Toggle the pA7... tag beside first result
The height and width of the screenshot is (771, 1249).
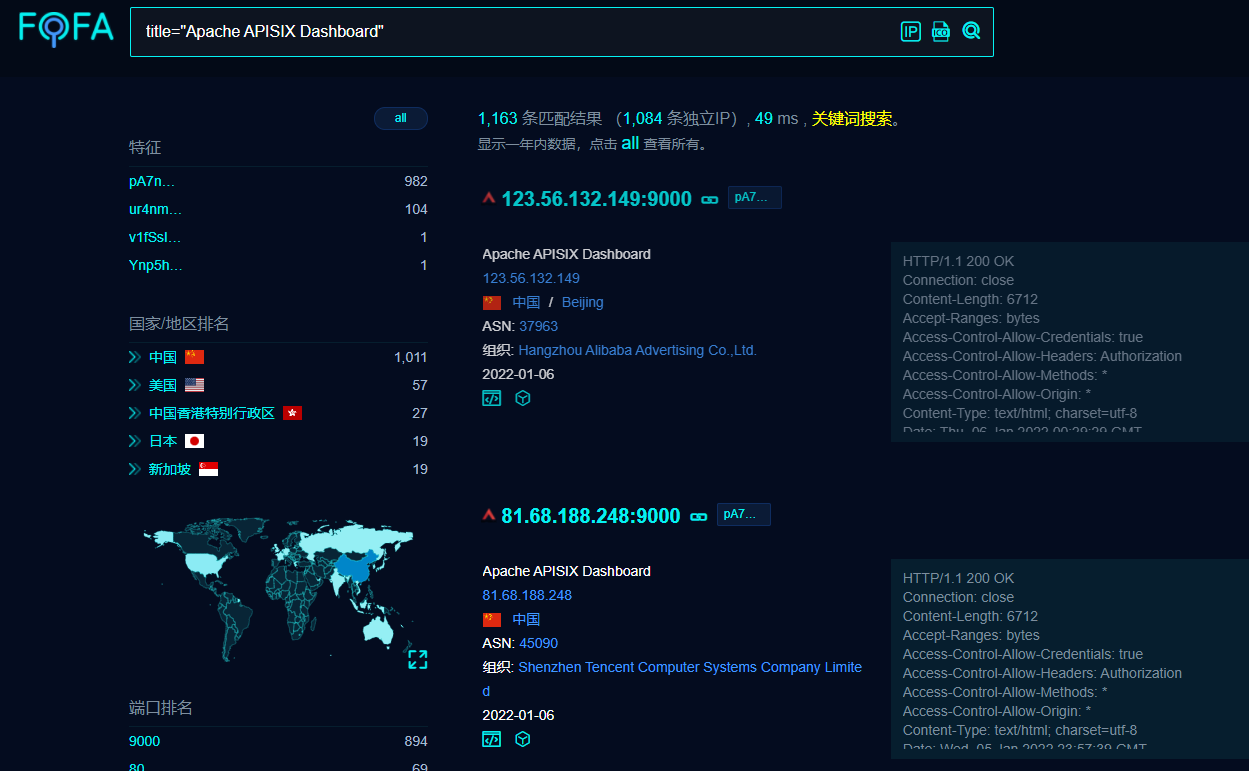[x=754, y=197]
